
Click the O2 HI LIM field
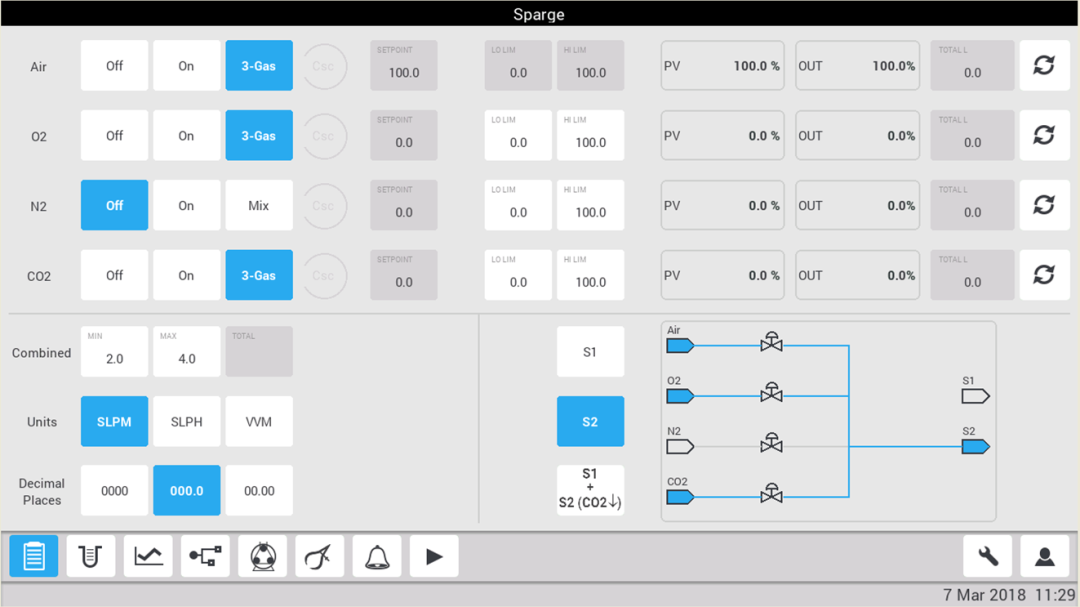pos(590,136)
